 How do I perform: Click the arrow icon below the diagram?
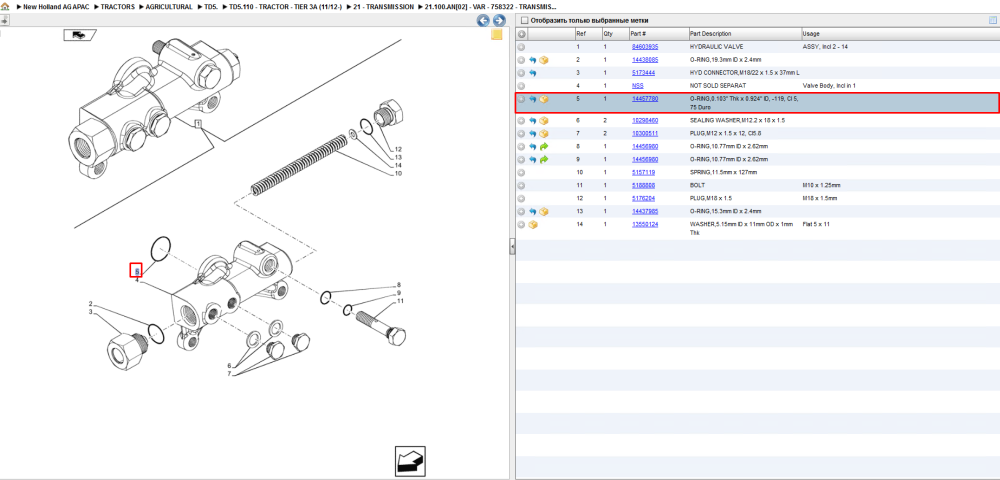click(410, 460)
